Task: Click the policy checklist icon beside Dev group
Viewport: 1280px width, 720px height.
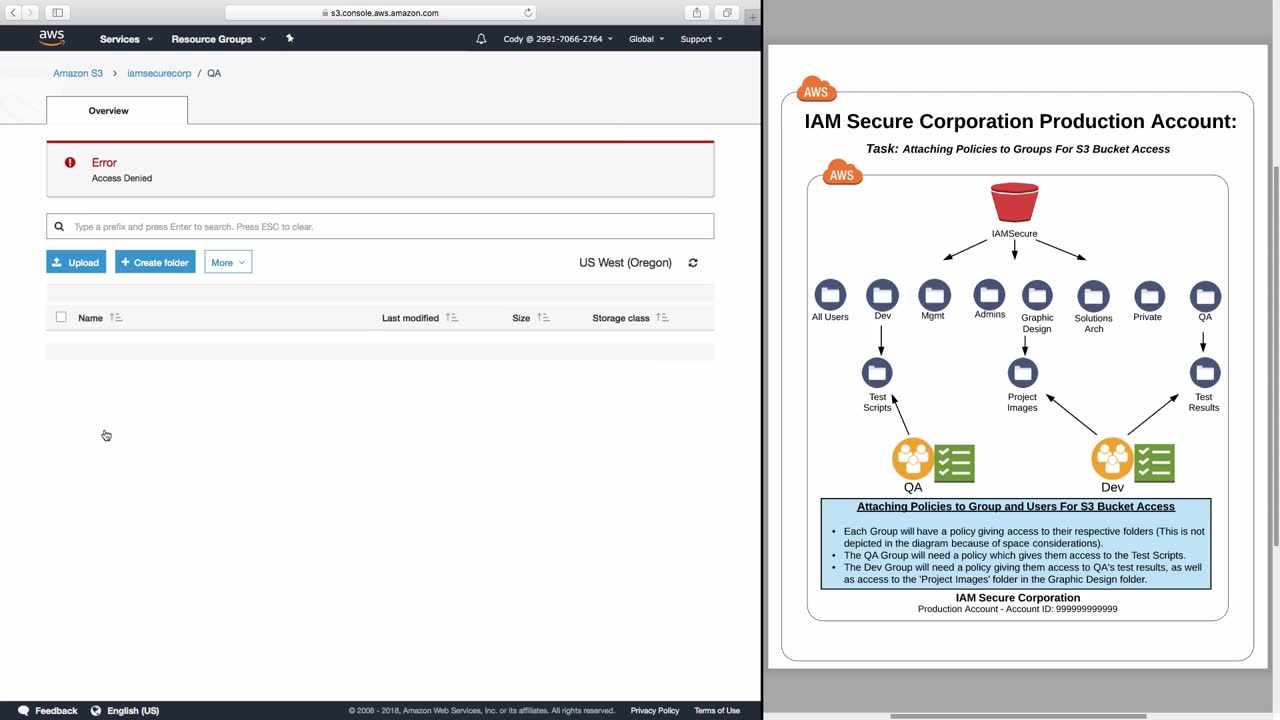Action: pyautogui.click(x=1154, y=463)
